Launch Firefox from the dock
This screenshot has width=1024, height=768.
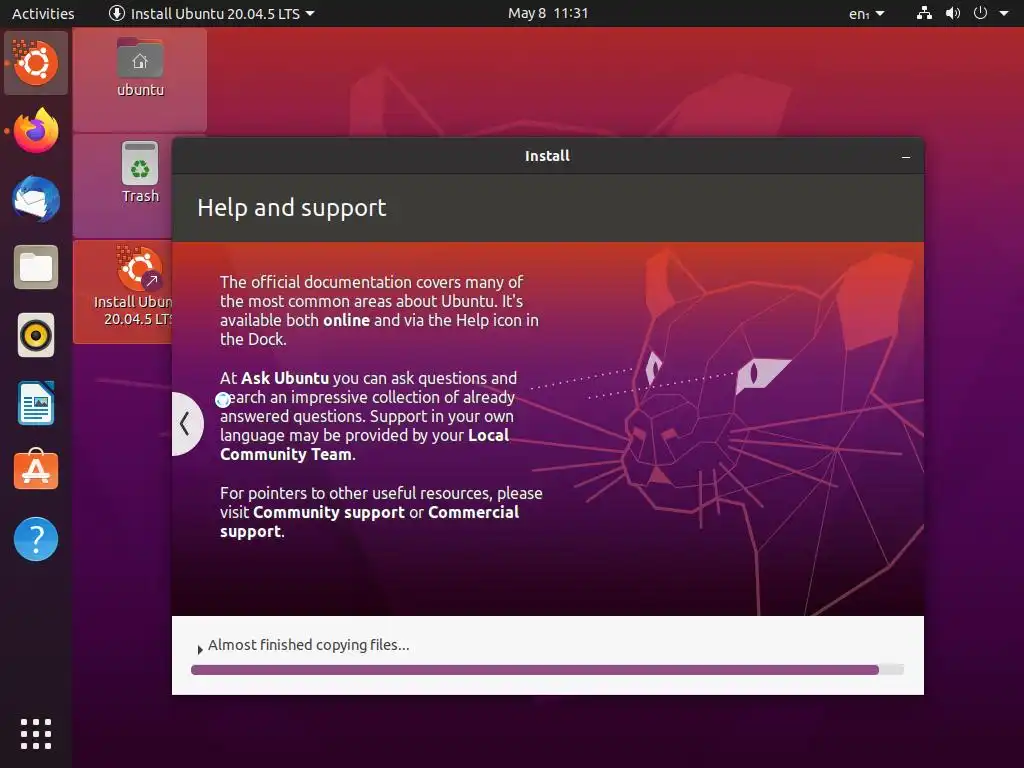pyautogui.click(x=36, y=131)
